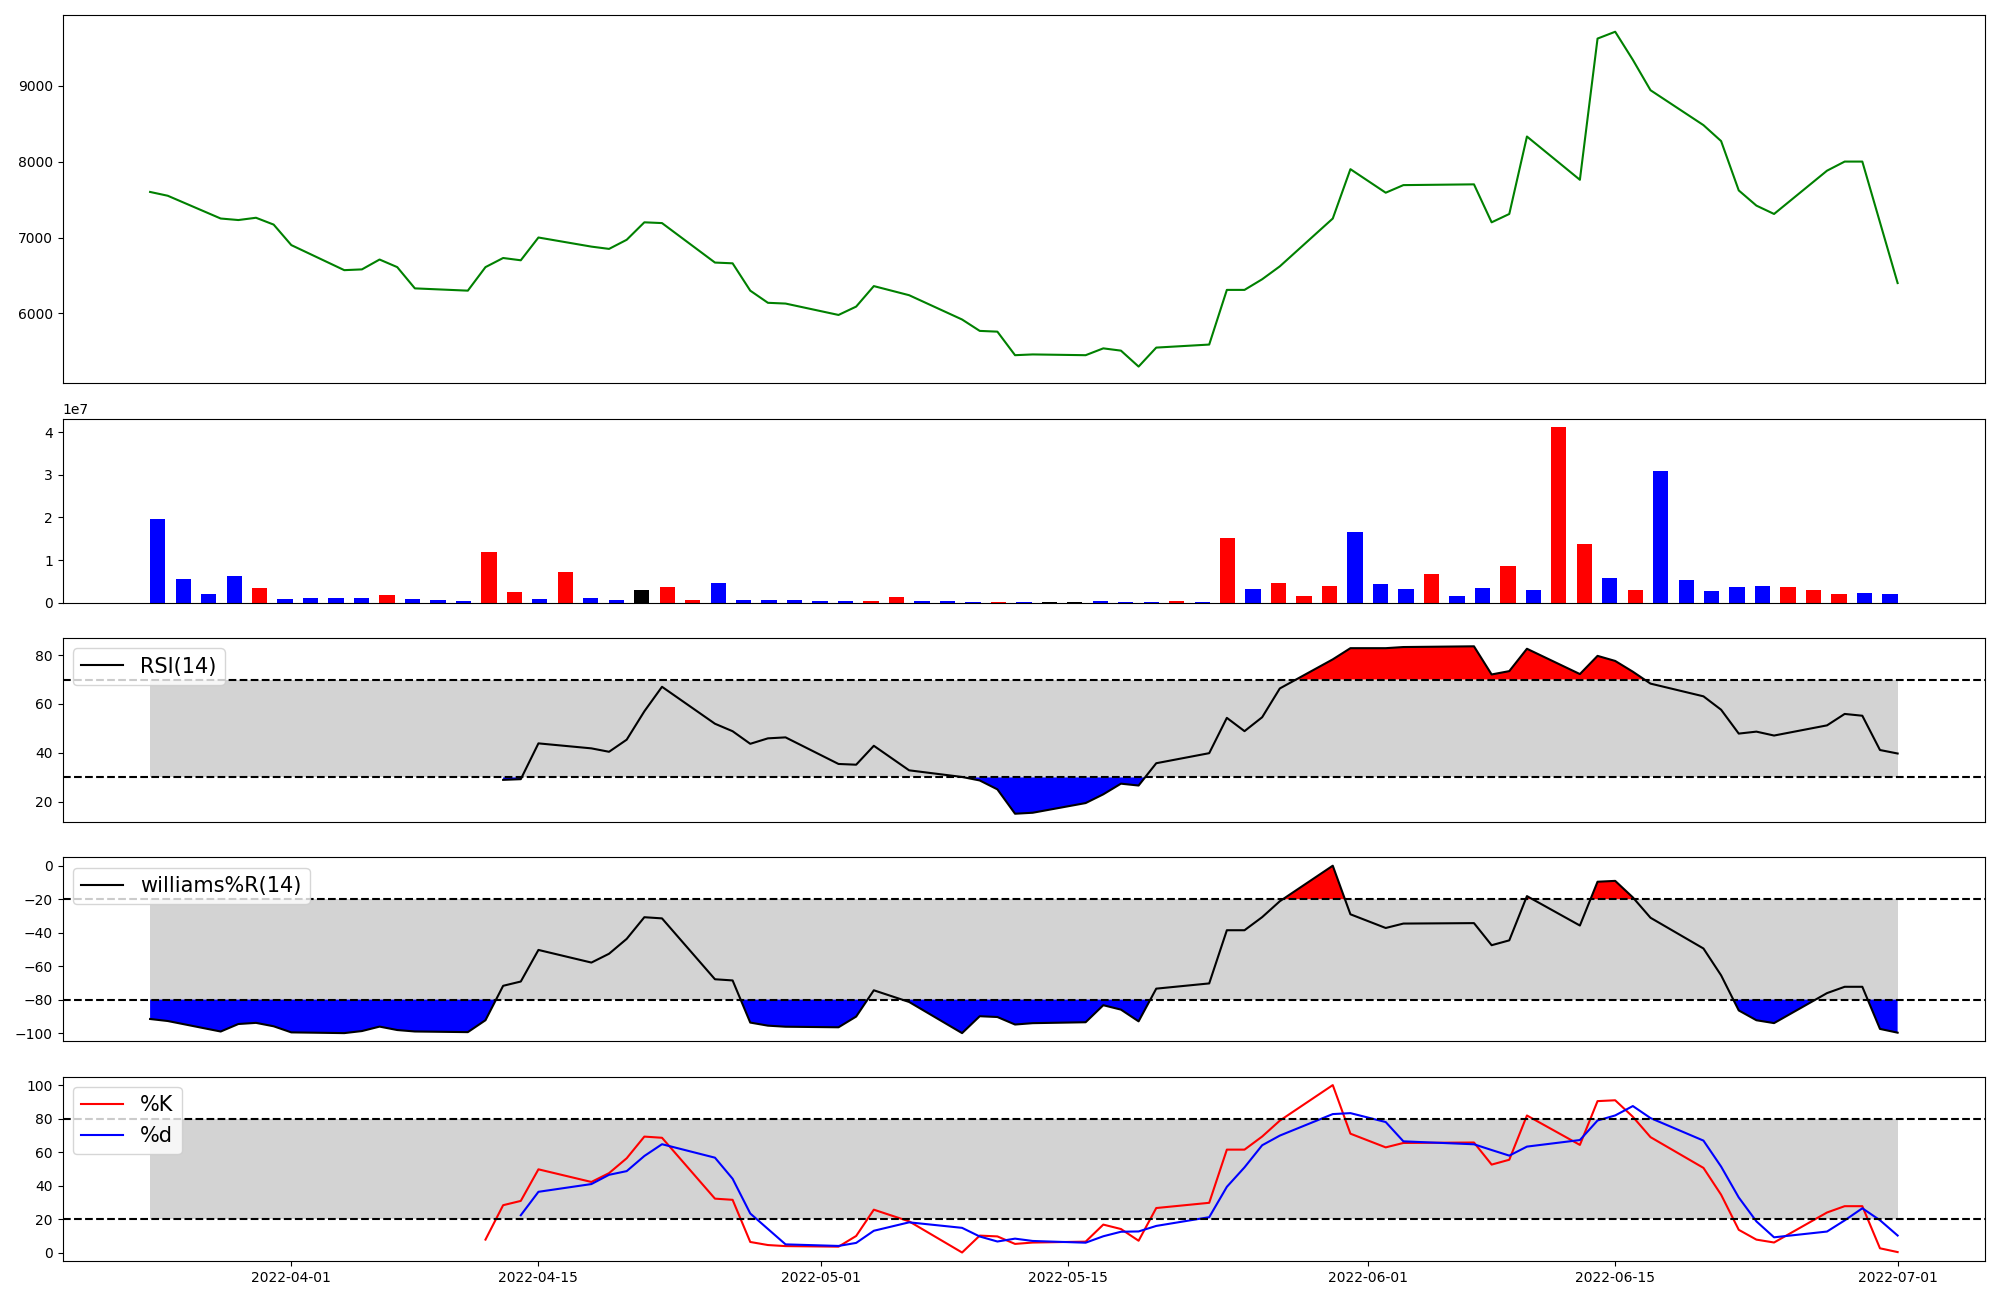Click the 2022-05-15 date tick label
Image resolution: width=2000 pixels, height=1300 pixels.
(x=1068, y=1277)
